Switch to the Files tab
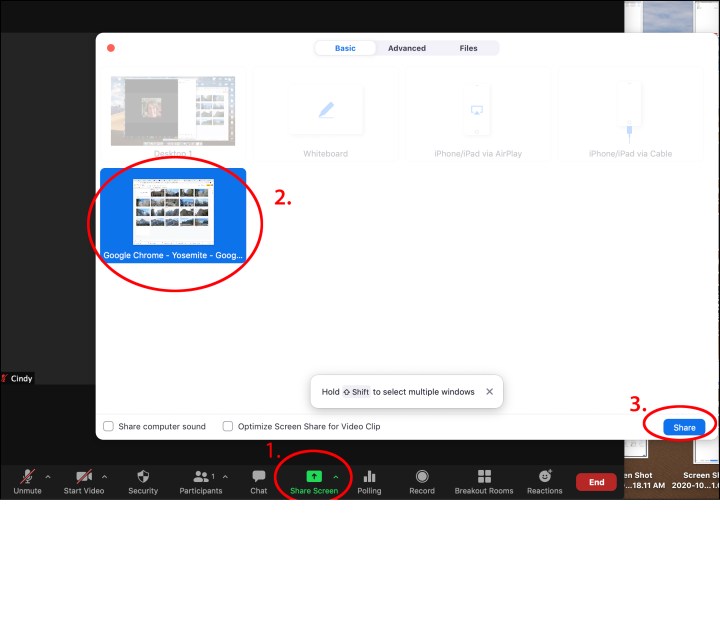The image size is (720, 637). [x=468, y=48]
